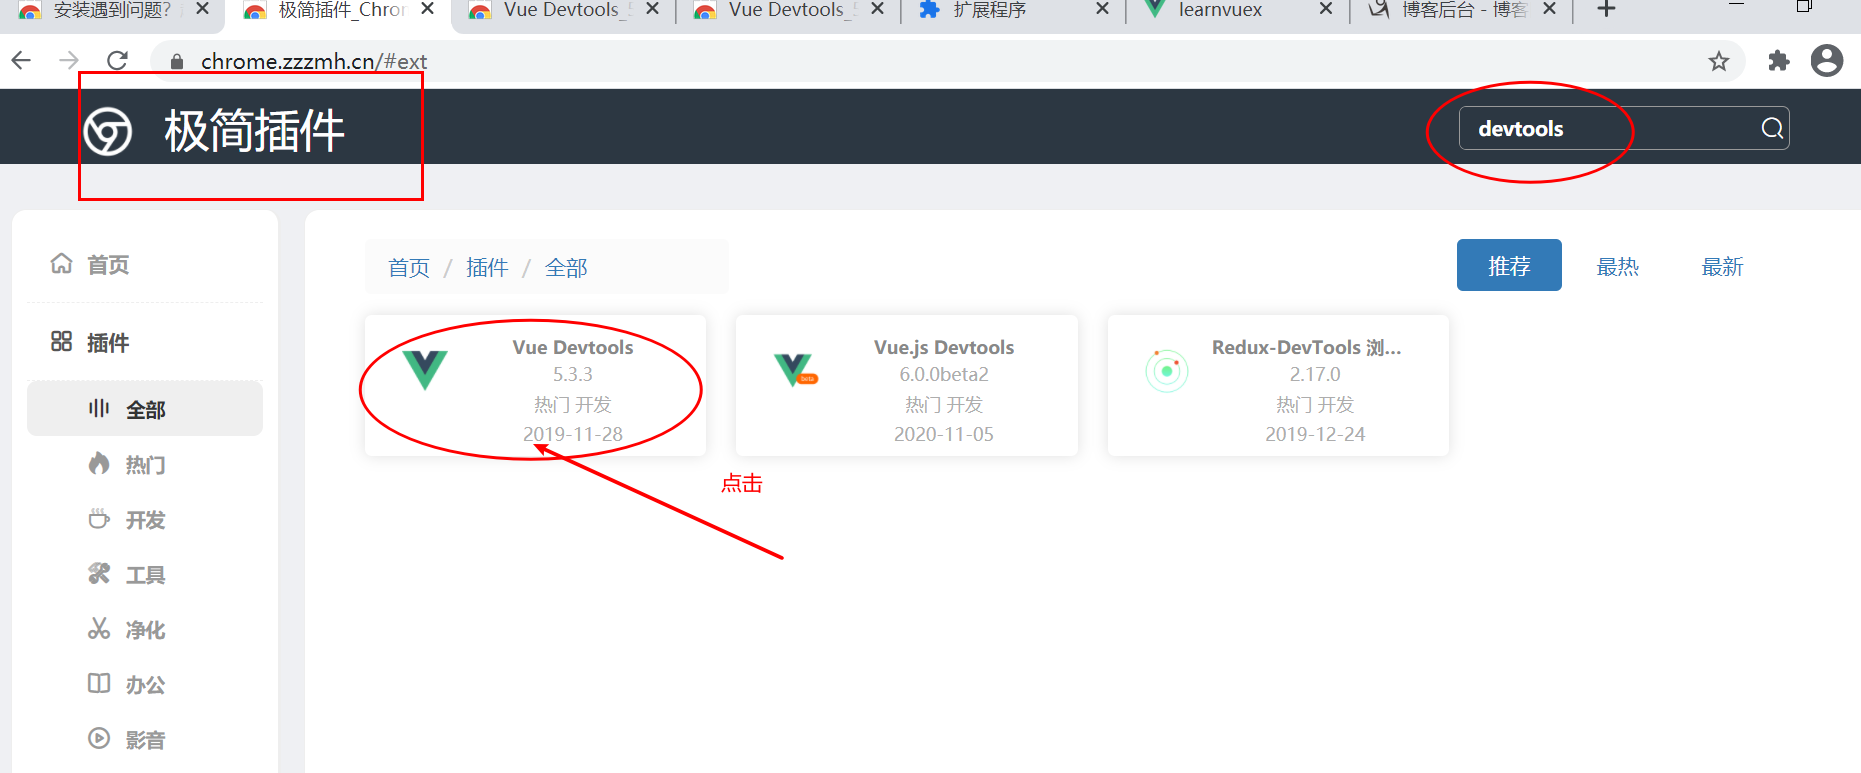Select the 全部 sidebar category
Screen dimensions: 1861x773
144,408
